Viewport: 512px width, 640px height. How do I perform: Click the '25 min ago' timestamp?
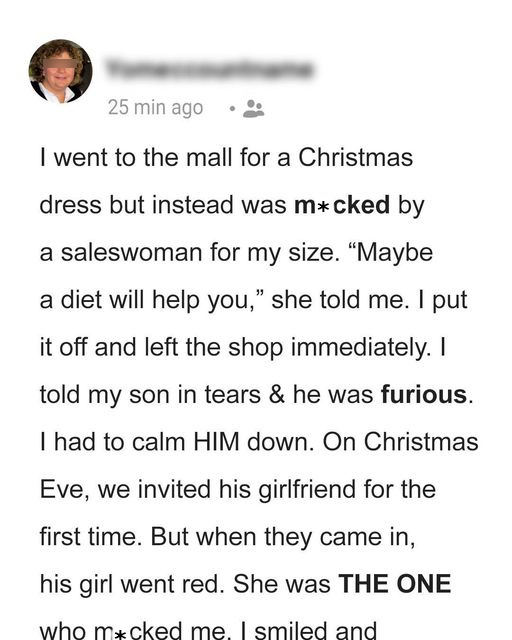click(x=156, y=108)
